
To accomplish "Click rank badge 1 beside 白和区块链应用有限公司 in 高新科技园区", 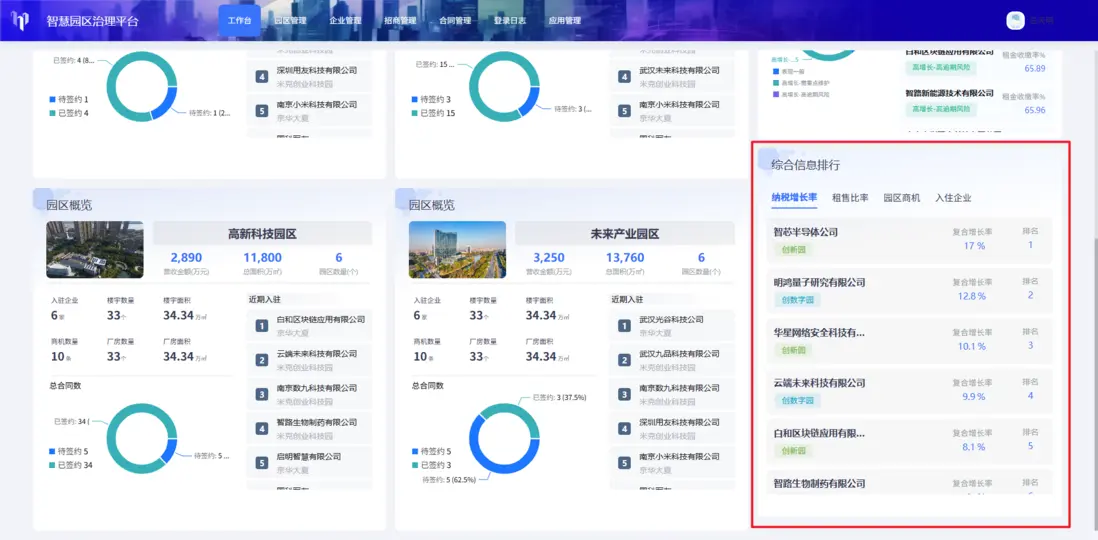I will 262,326.
